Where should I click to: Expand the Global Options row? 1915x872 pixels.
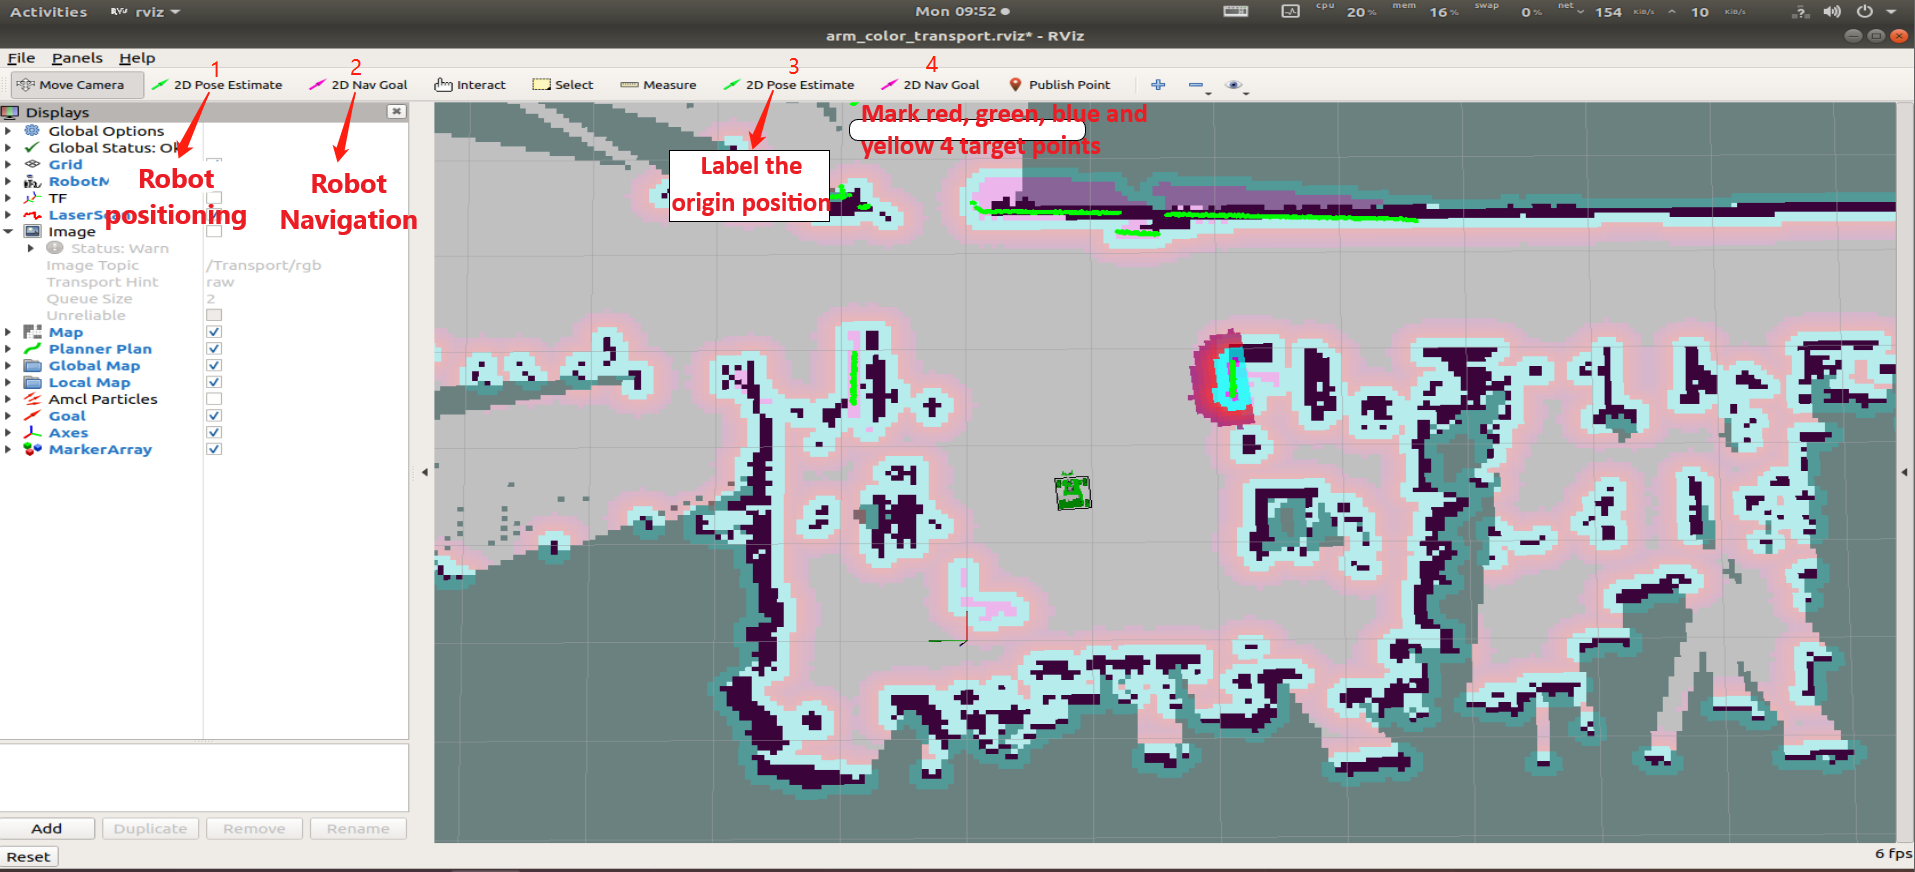coord(8,131)
